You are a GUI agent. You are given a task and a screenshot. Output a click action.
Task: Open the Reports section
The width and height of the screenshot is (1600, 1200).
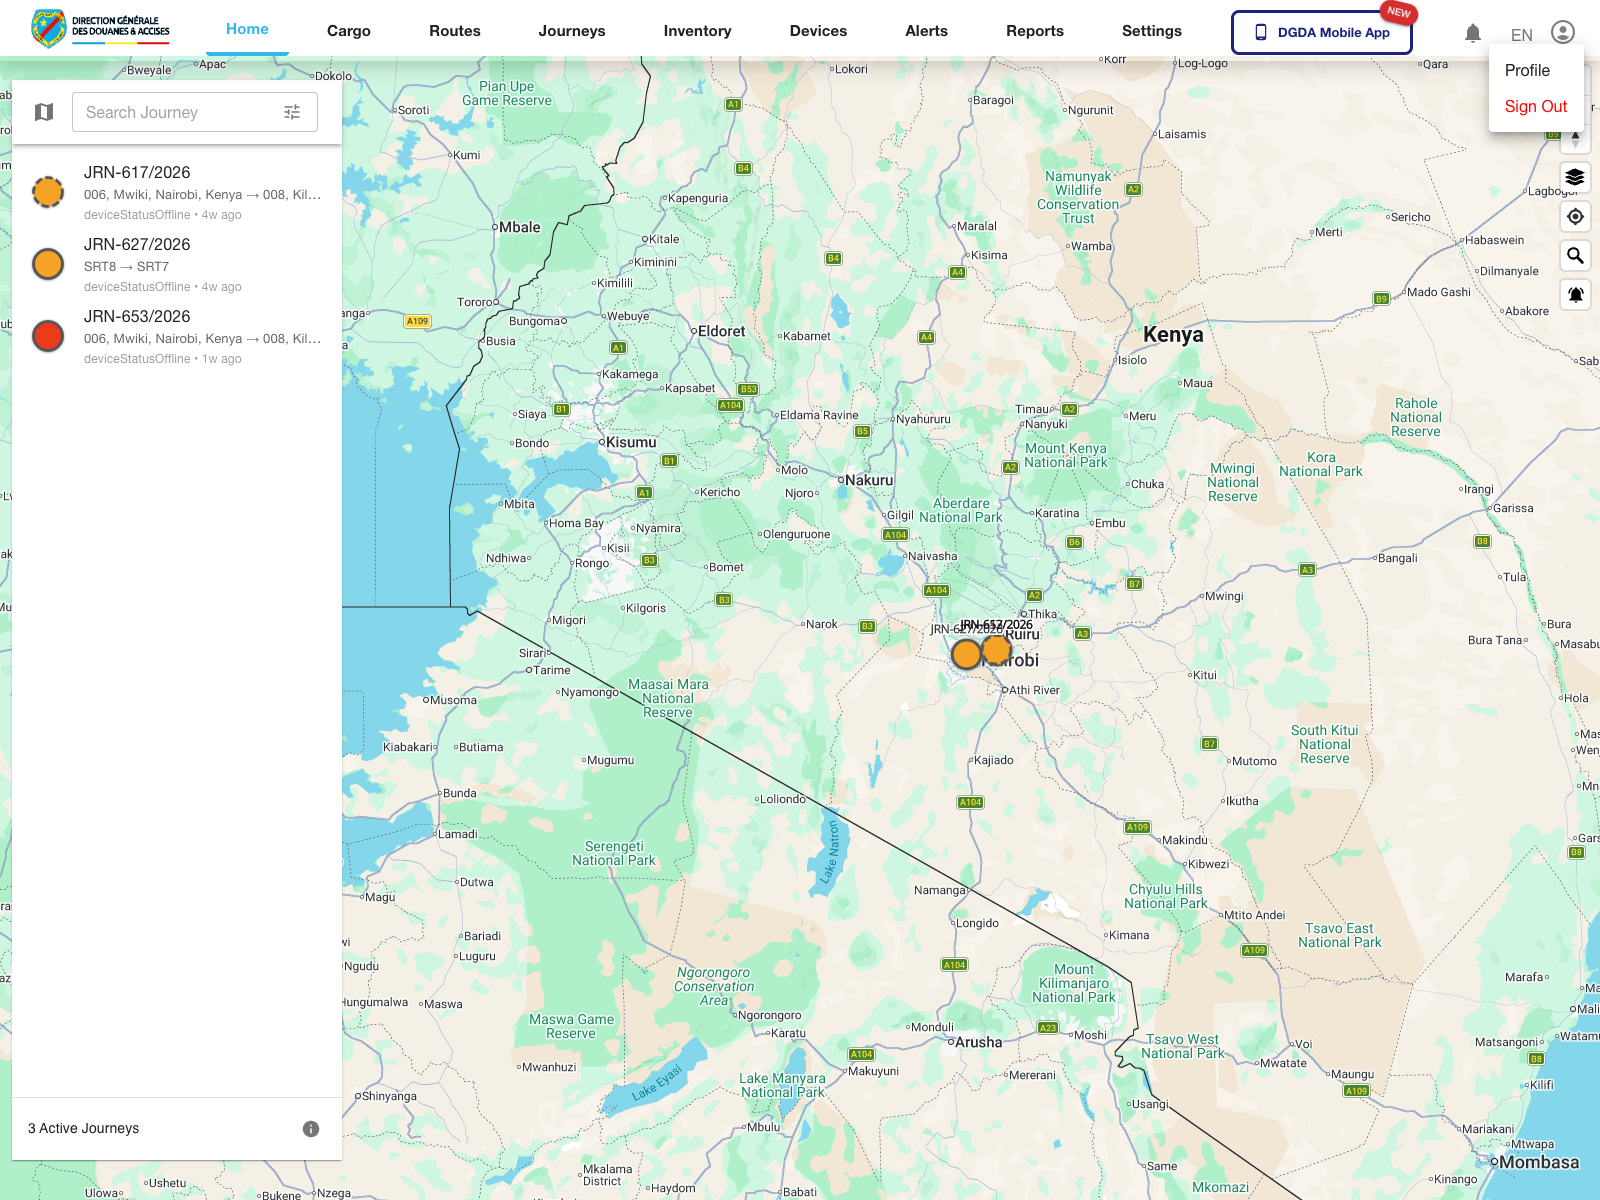(x=1034, y=31)
